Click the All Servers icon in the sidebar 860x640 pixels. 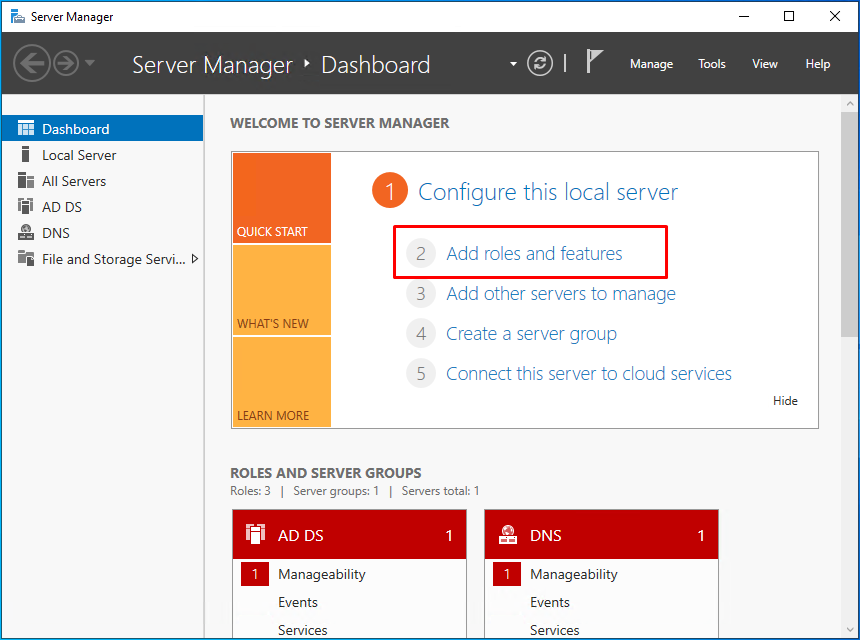tap(26, 180)
